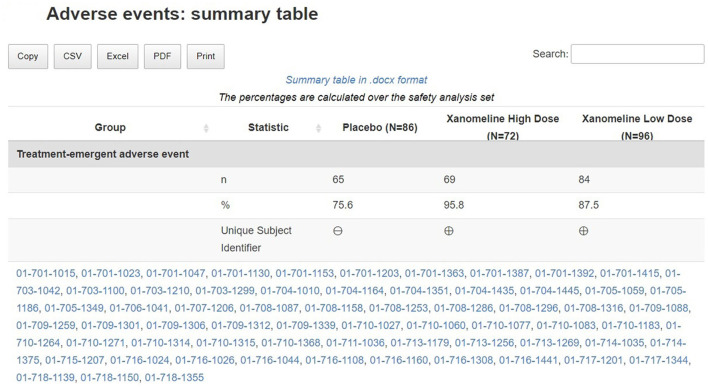Open subject 01-709-1259 link

[x=46, y=325]
